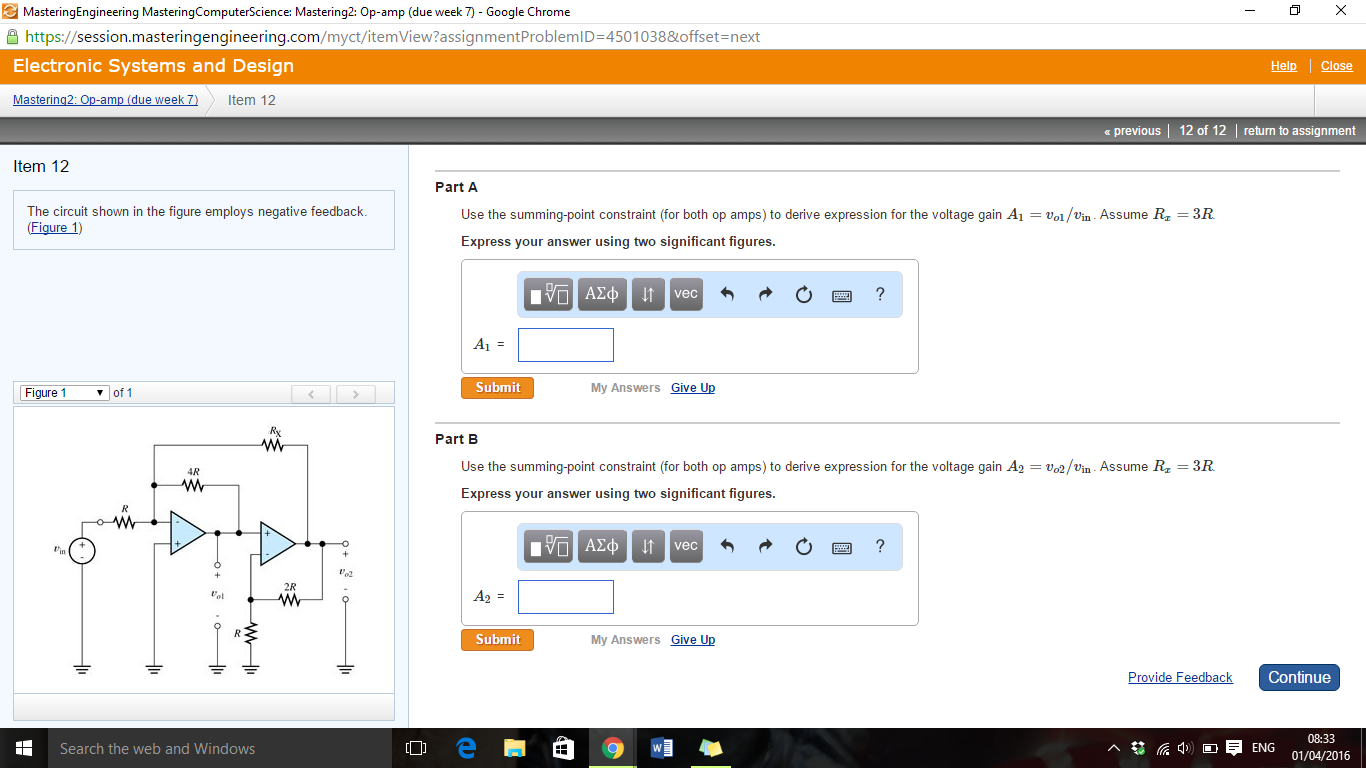Viewport: 1366px width, 768px height.
Task: Click inside the A1 answer field
Action: 565,344
